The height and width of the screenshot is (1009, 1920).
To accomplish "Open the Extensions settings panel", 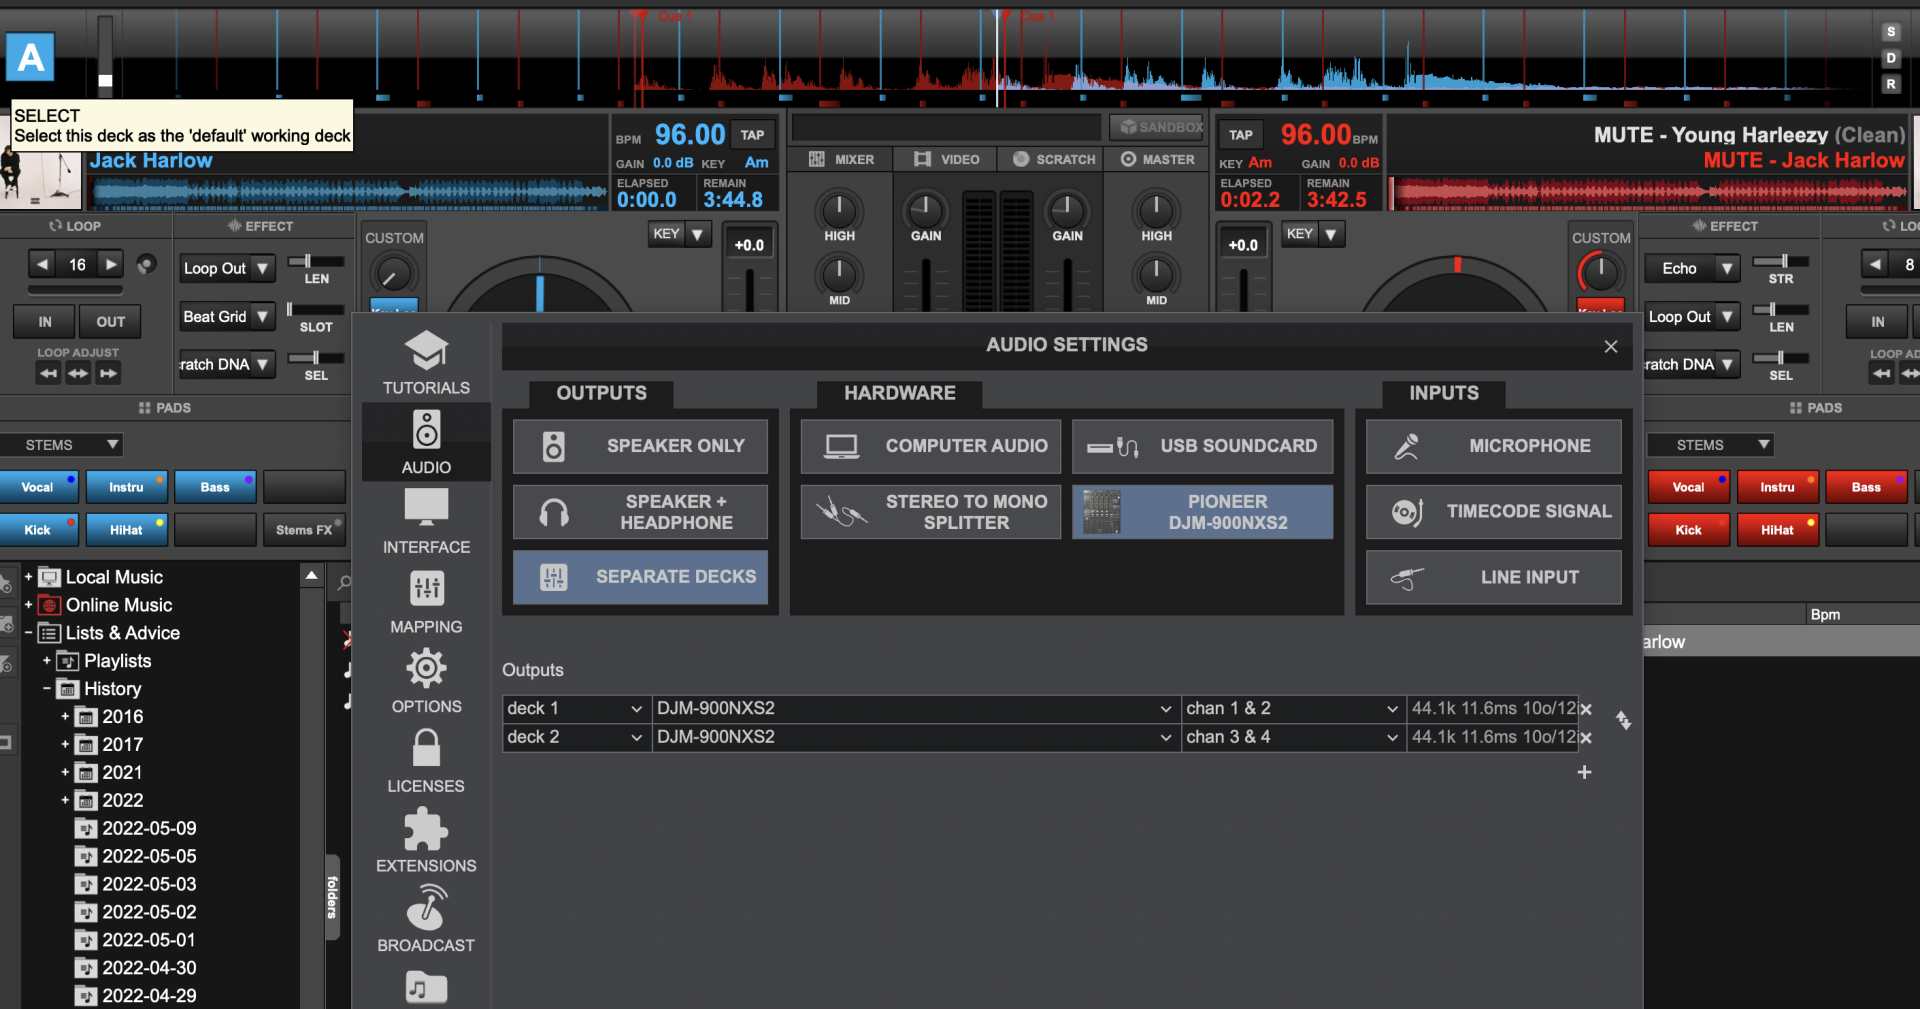I will click(426, 838).
